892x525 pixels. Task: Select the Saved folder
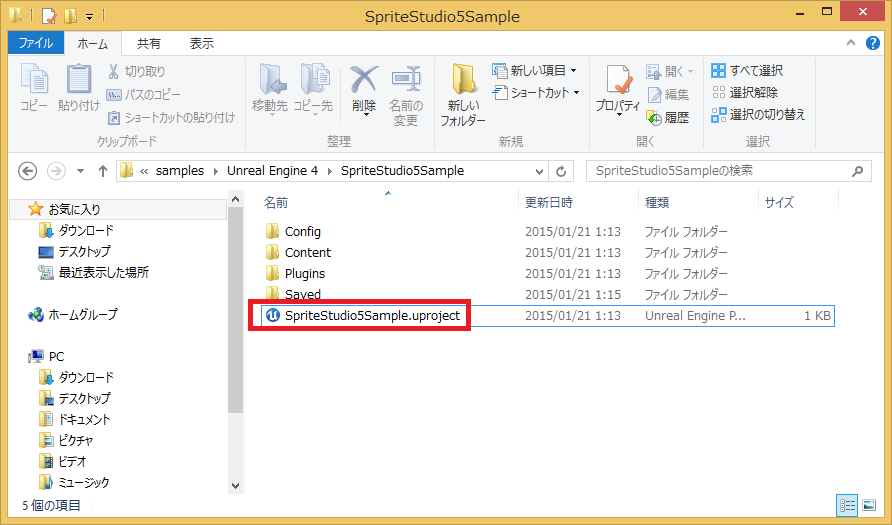293,294
